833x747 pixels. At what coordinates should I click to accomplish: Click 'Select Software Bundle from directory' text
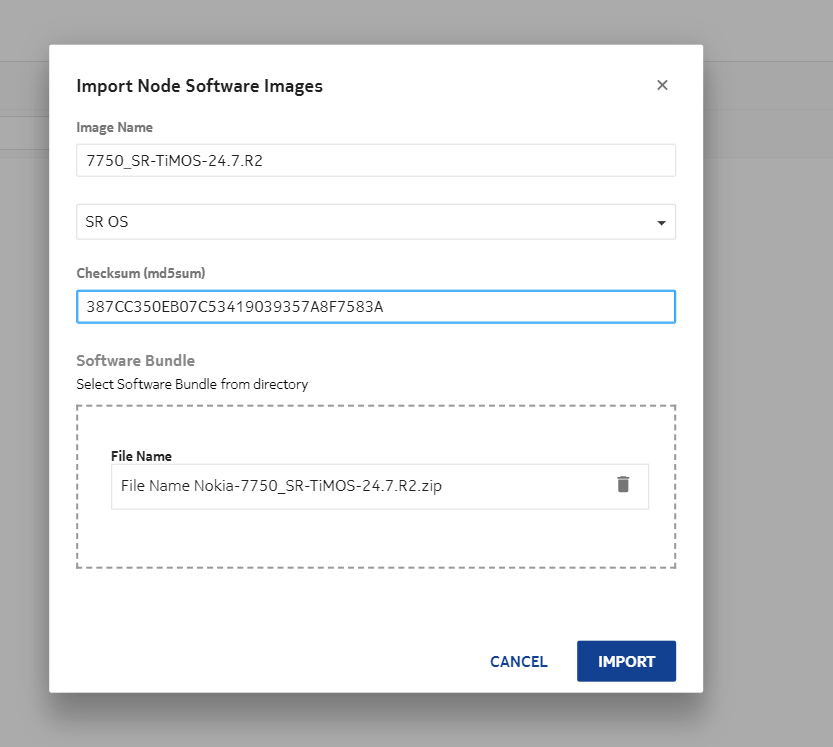coord(192,384)
